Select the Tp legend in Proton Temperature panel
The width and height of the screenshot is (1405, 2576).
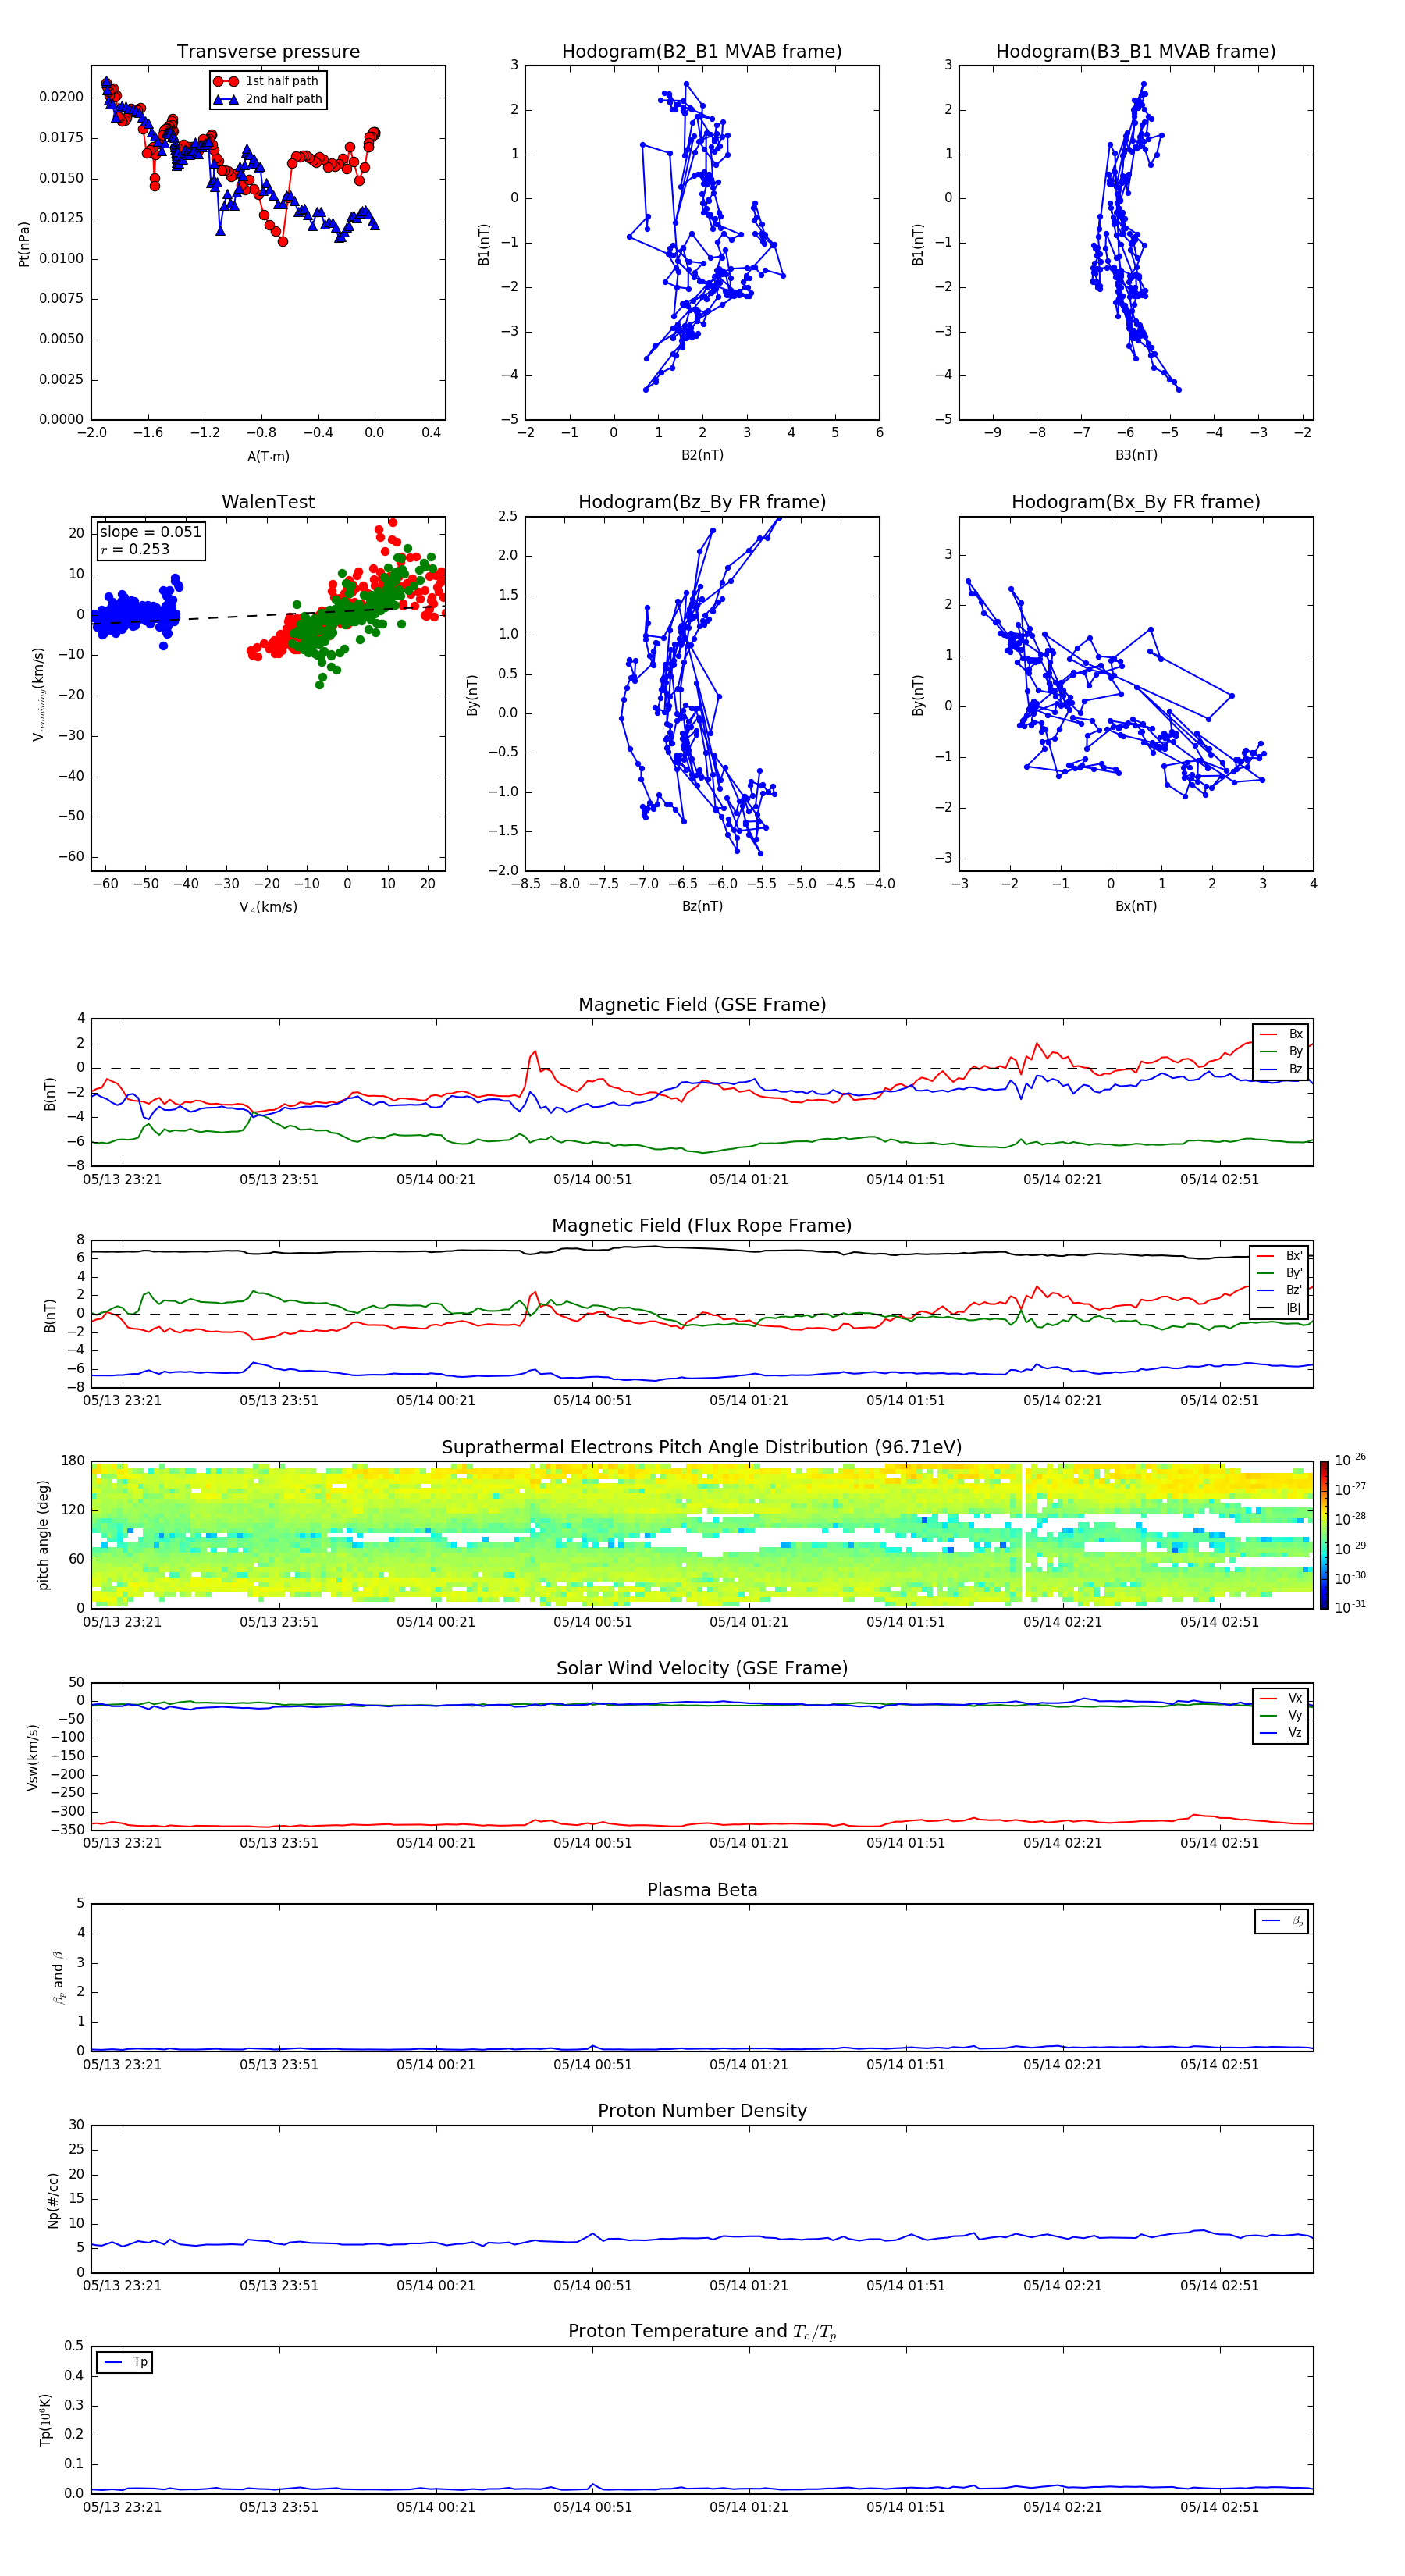tap(124, 2362)
